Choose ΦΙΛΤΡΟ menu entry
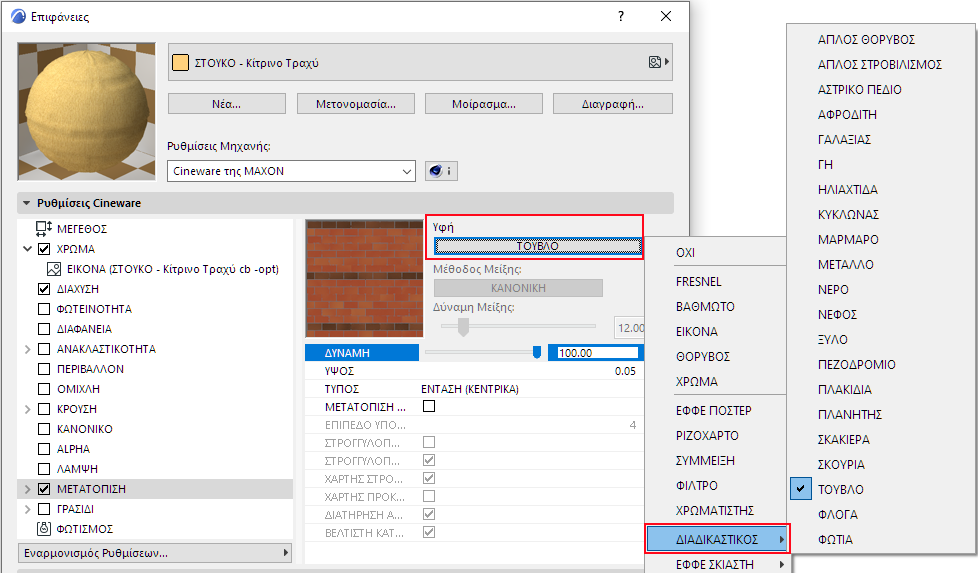The height and width of the screenshot is (573, 978). tap(697, 485)
